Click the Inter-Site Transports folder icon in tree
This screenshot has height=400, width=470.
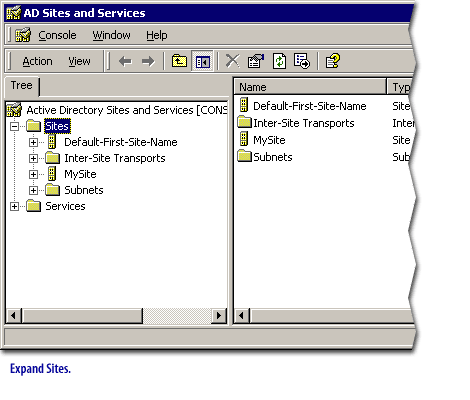click(52, 158)
